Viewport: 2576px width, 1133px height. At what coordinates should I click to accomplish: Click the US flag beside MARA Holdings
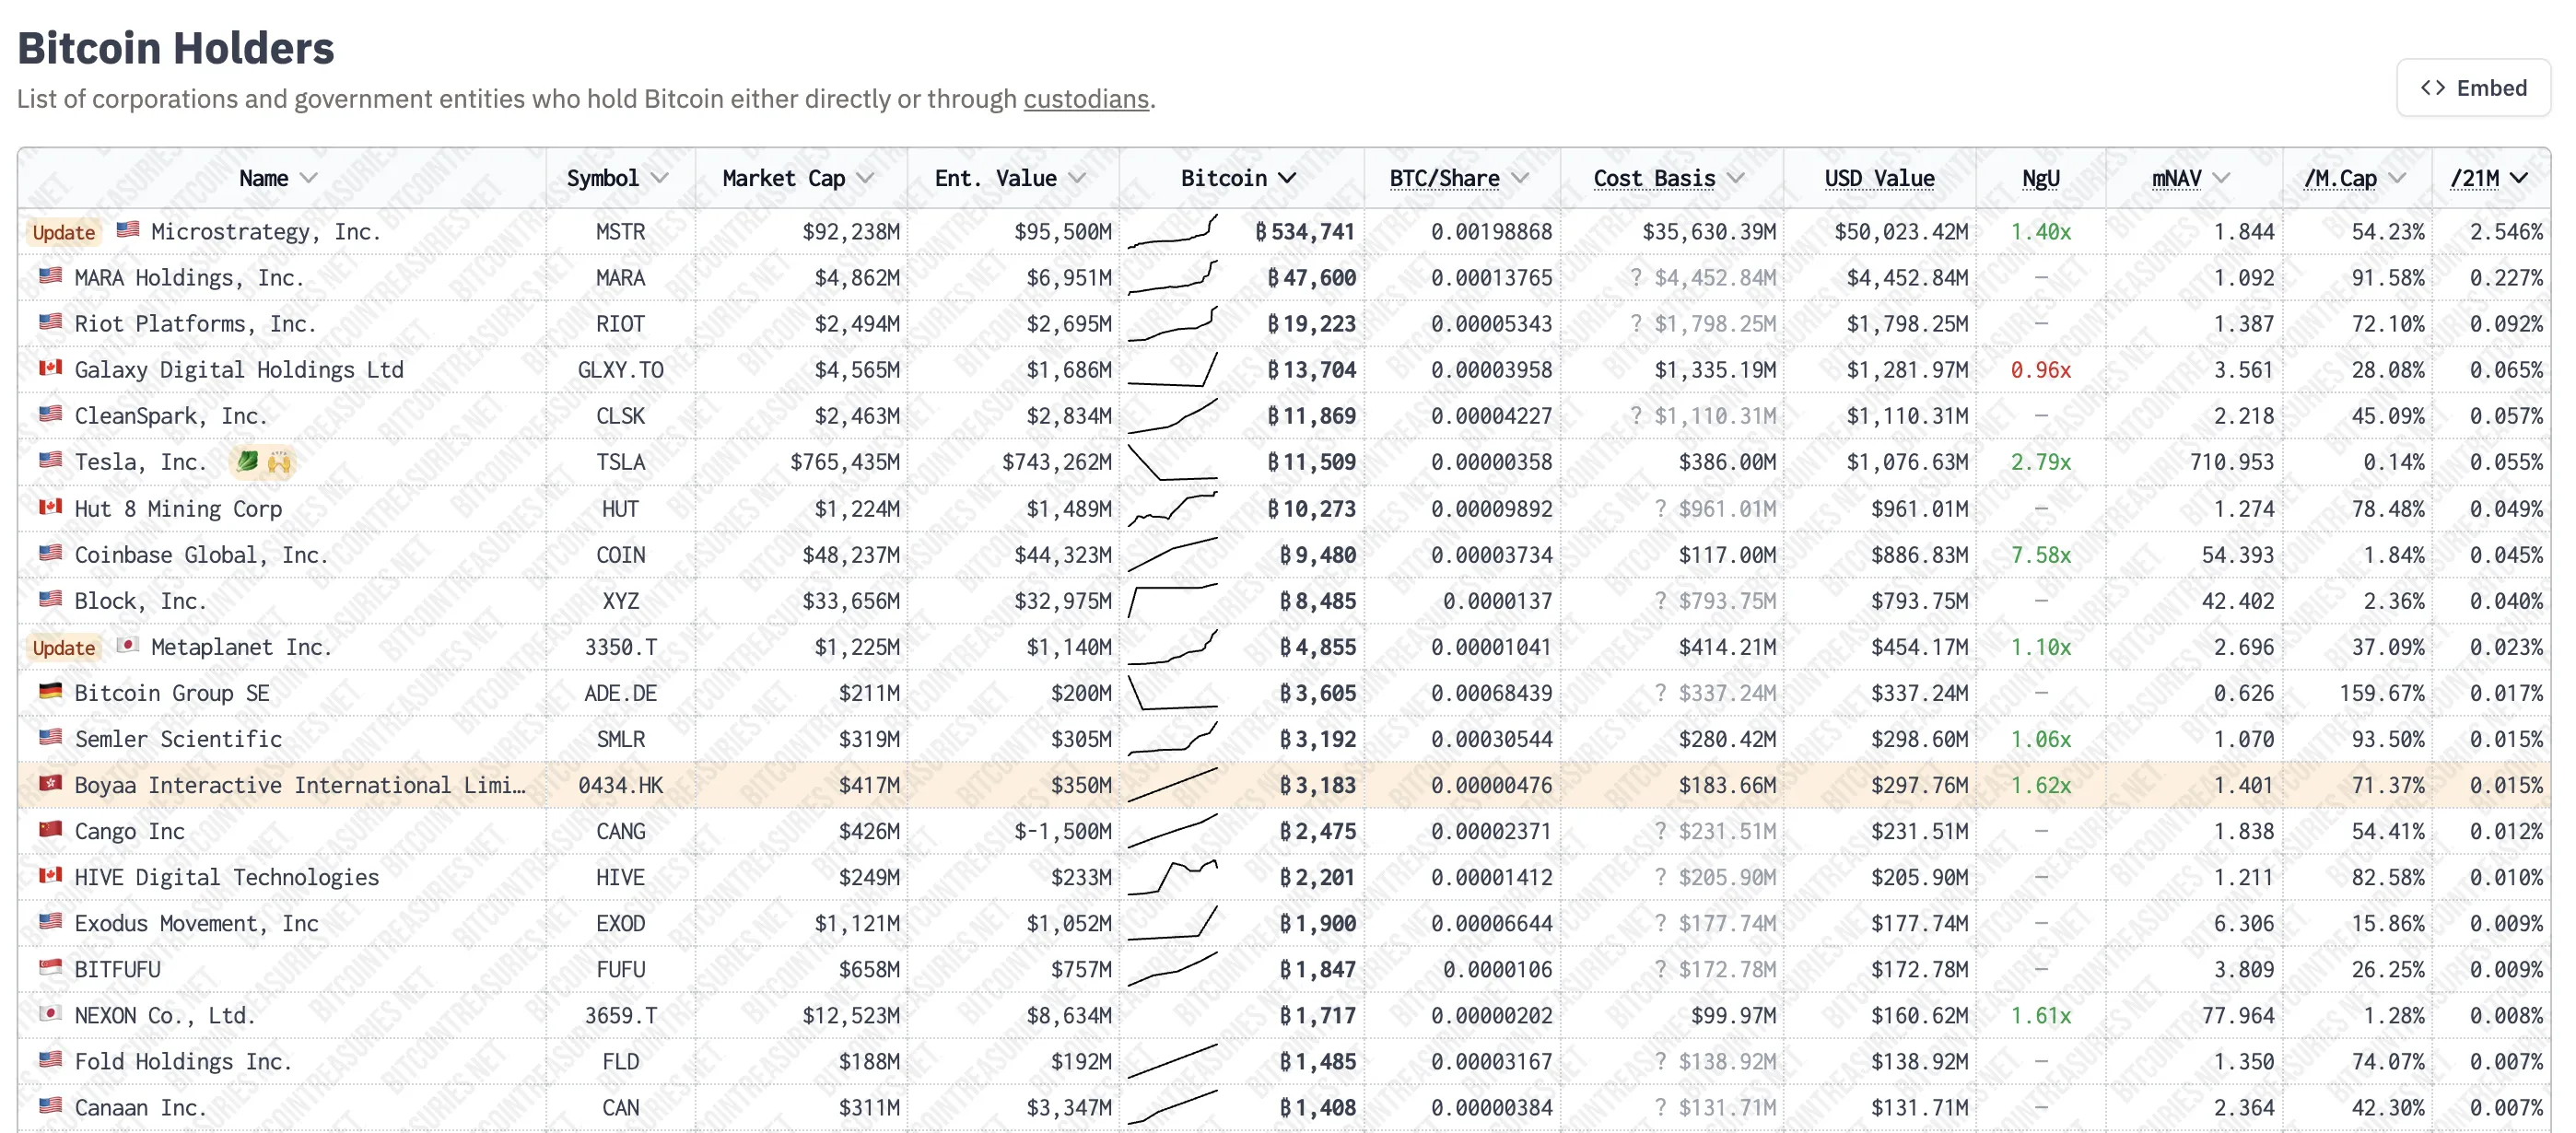pos(50,275)
